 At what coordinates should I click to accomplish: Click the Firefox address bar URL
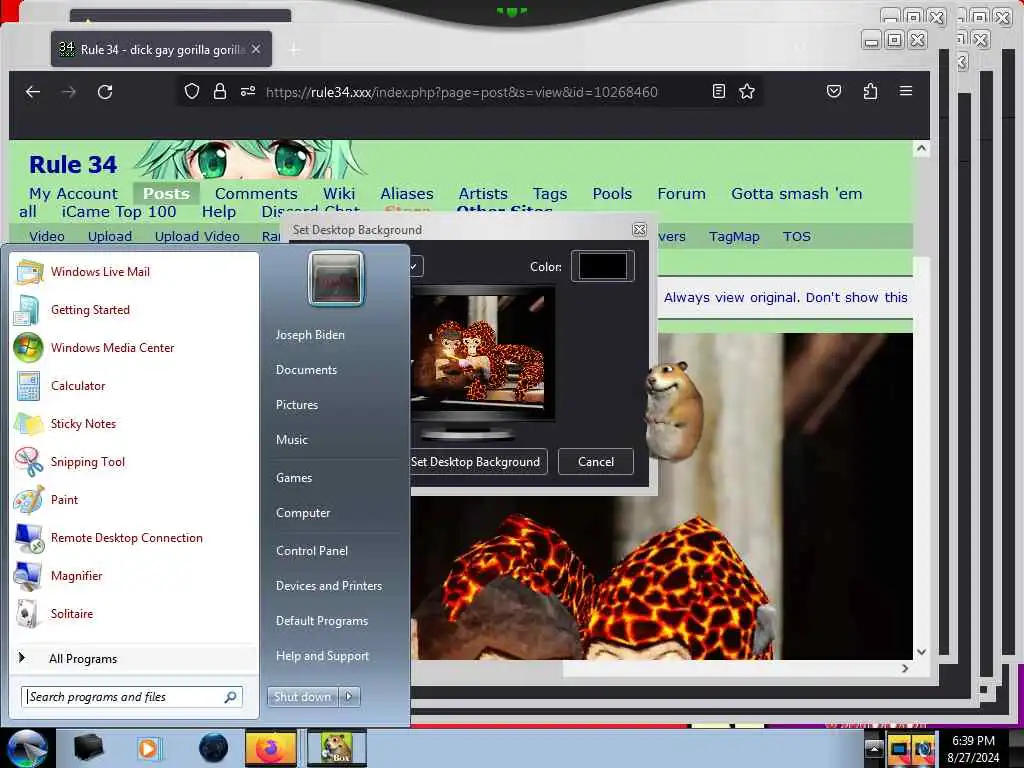(461, 92)
